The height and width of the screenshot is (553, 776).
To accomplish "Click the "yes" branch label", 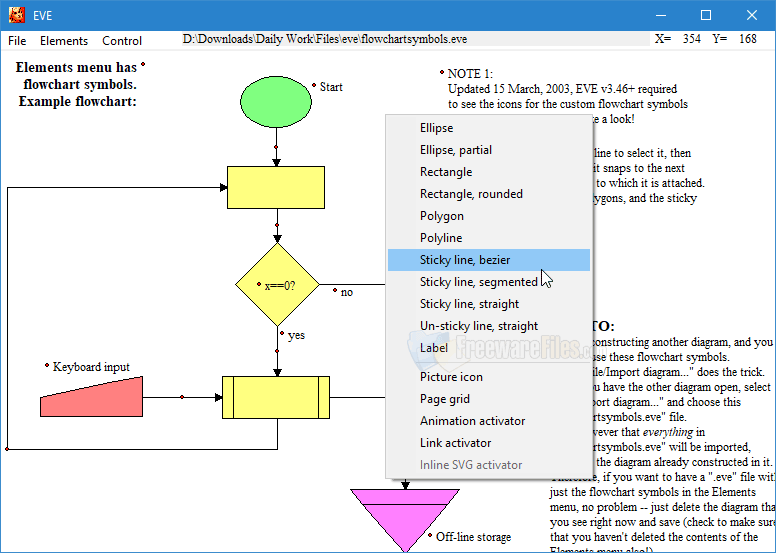I will point(296,335).
